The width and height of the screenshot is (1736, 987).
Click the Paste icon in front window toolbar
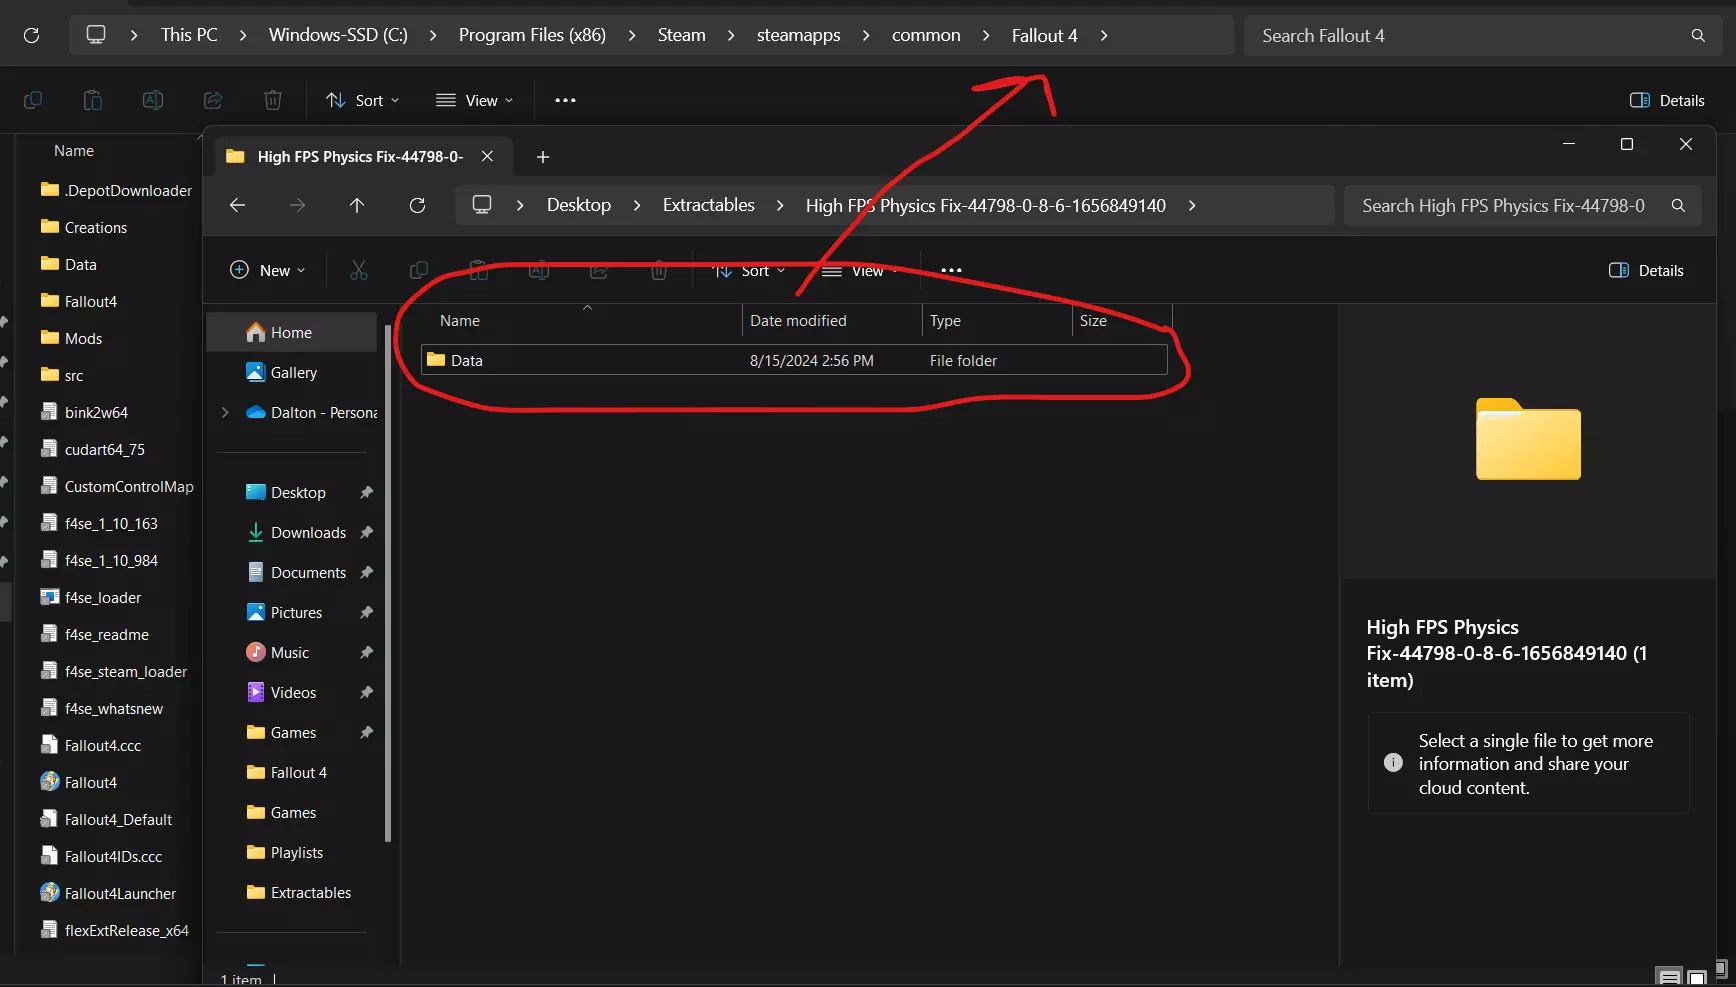(479, 270)
